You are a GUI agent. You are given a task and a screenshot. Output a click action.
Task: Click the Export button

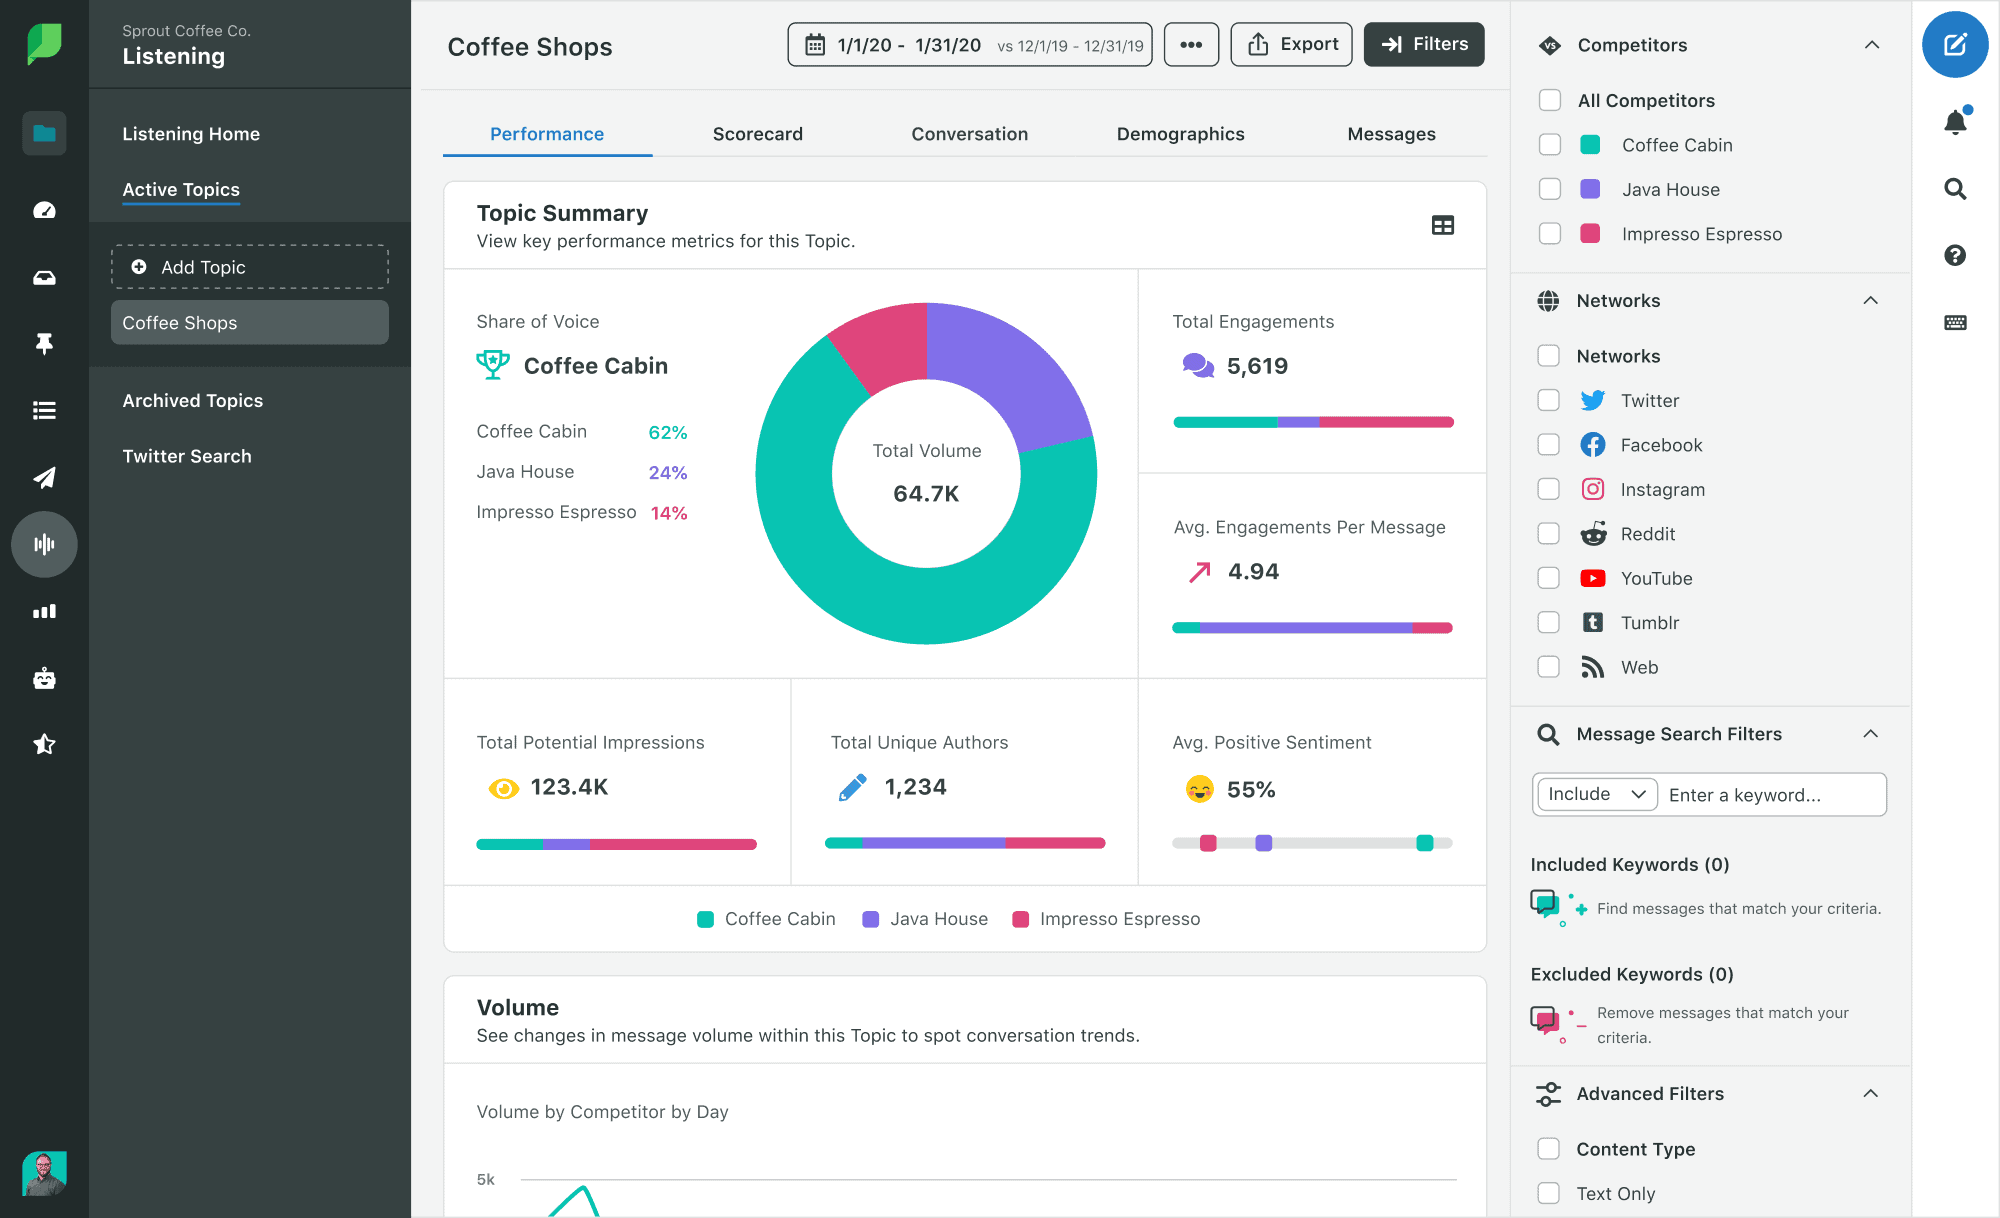point(1290,44)
